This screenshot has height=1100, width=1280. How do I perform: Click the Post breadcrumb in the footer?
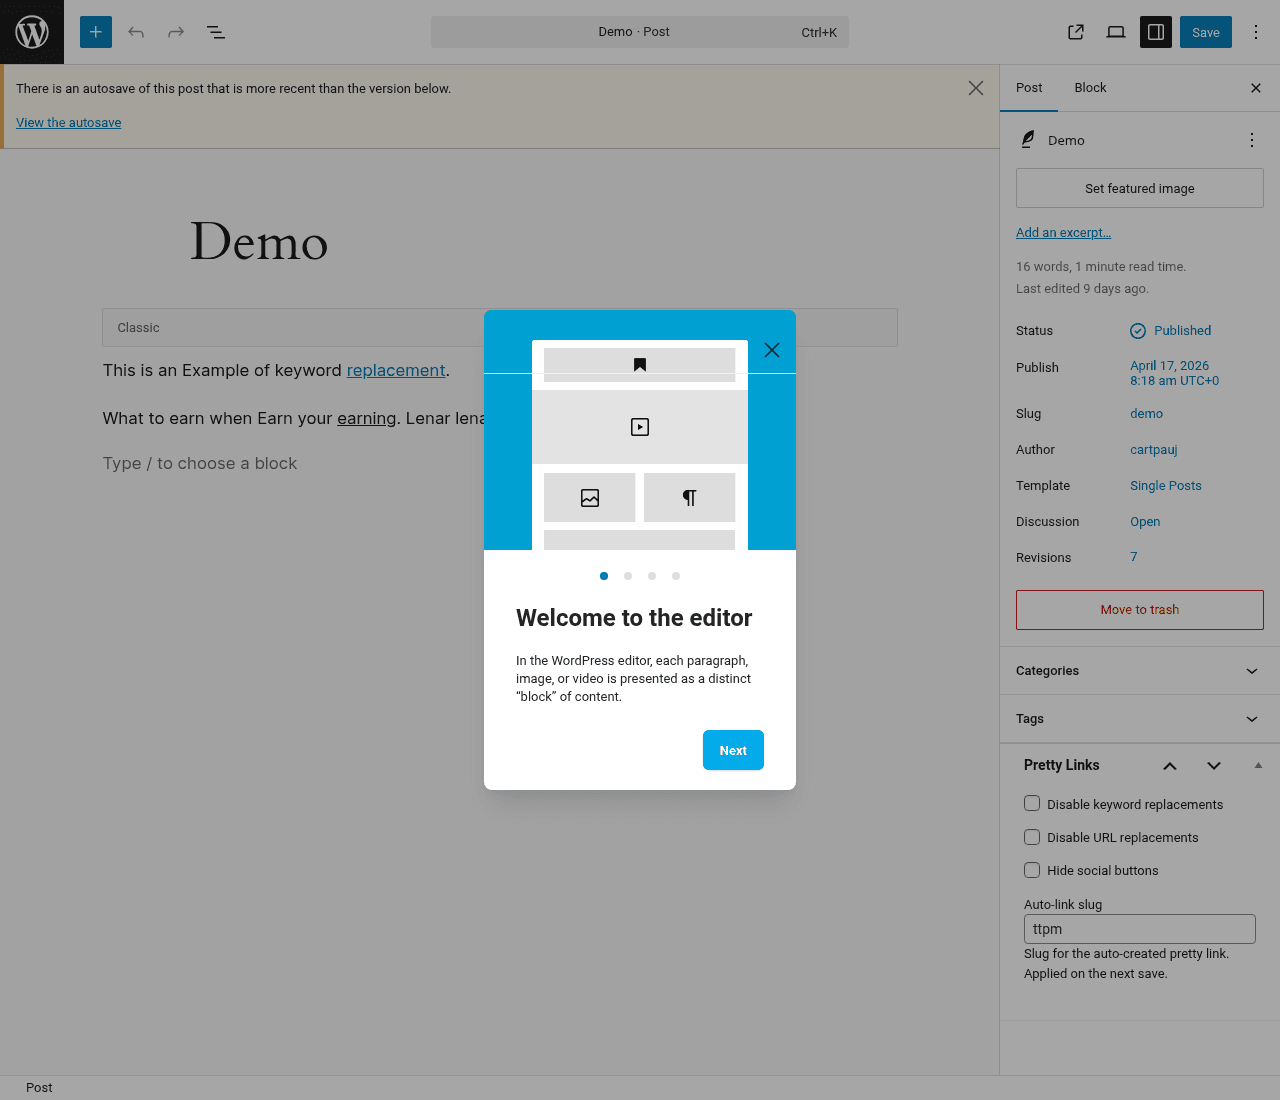pos(39,1088)
